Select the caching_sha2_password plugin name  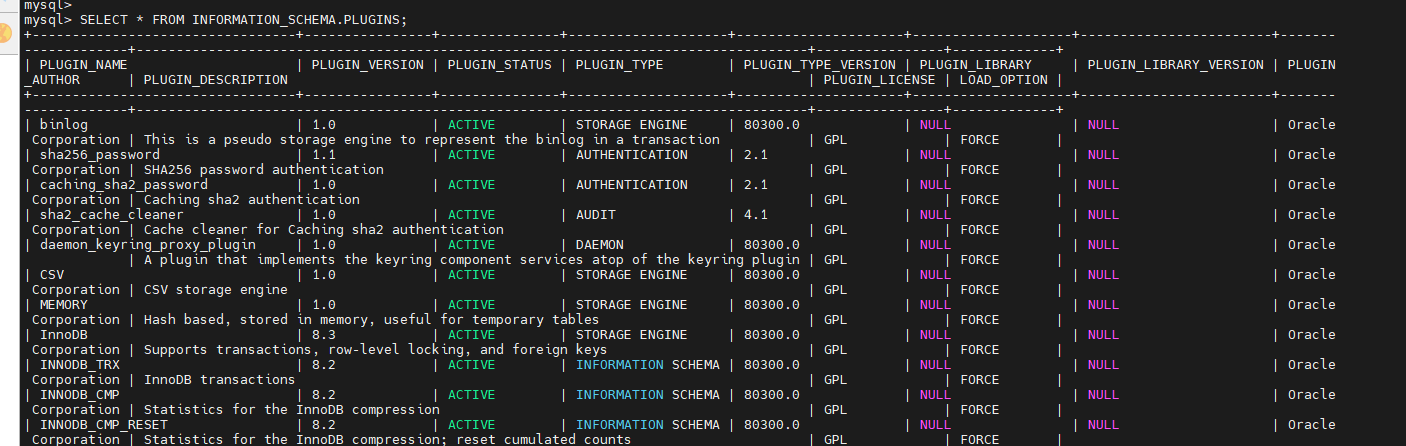click(124, 185)
